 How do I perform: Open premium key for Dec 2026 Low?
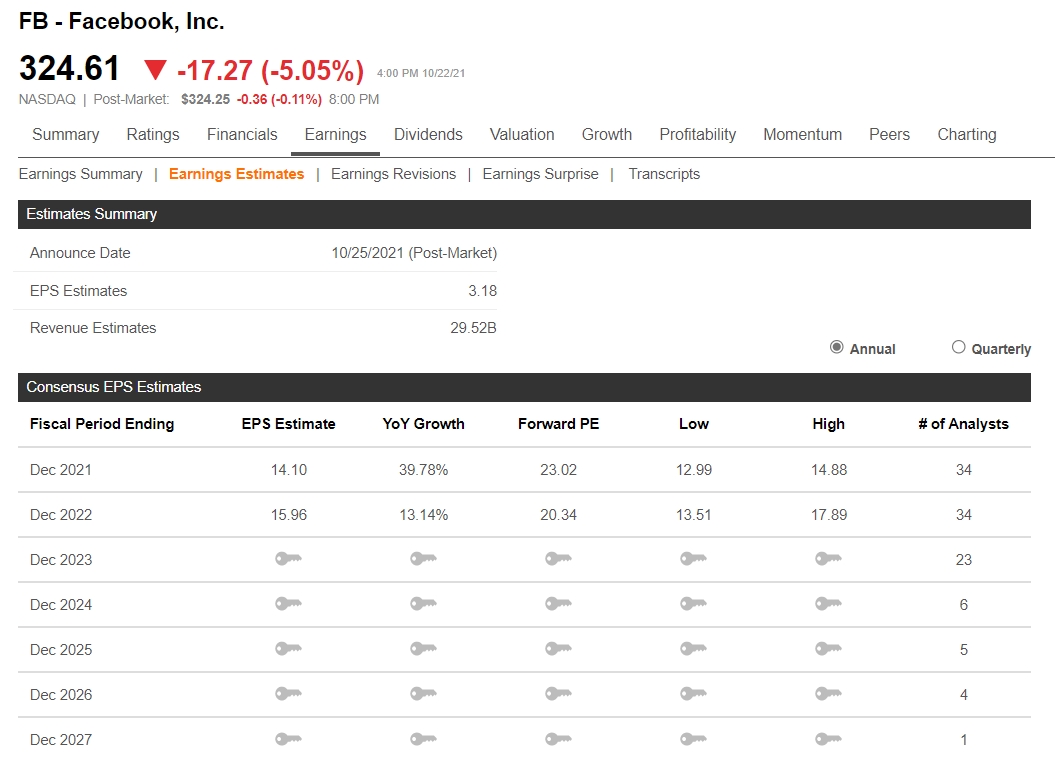pyautogui.click(x=694, y=694)
